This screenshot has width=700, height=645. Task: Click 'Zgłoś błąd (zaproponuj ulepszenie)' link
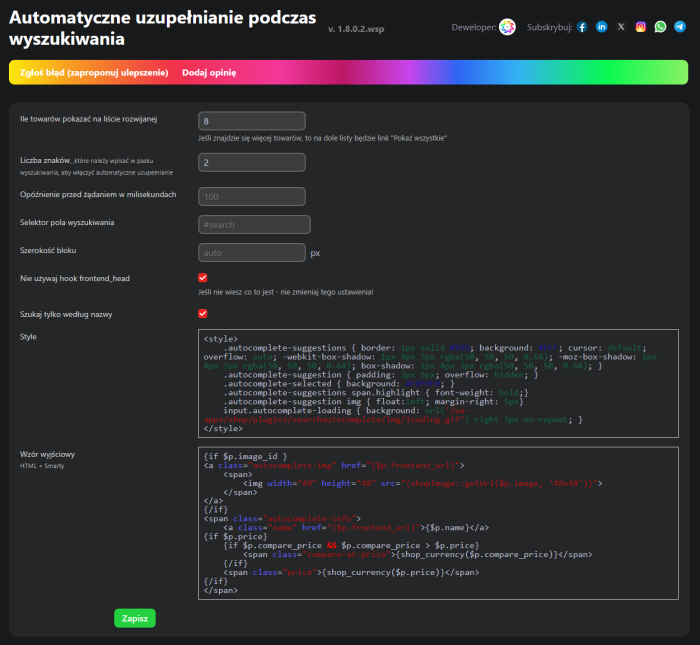pos(94,73)
